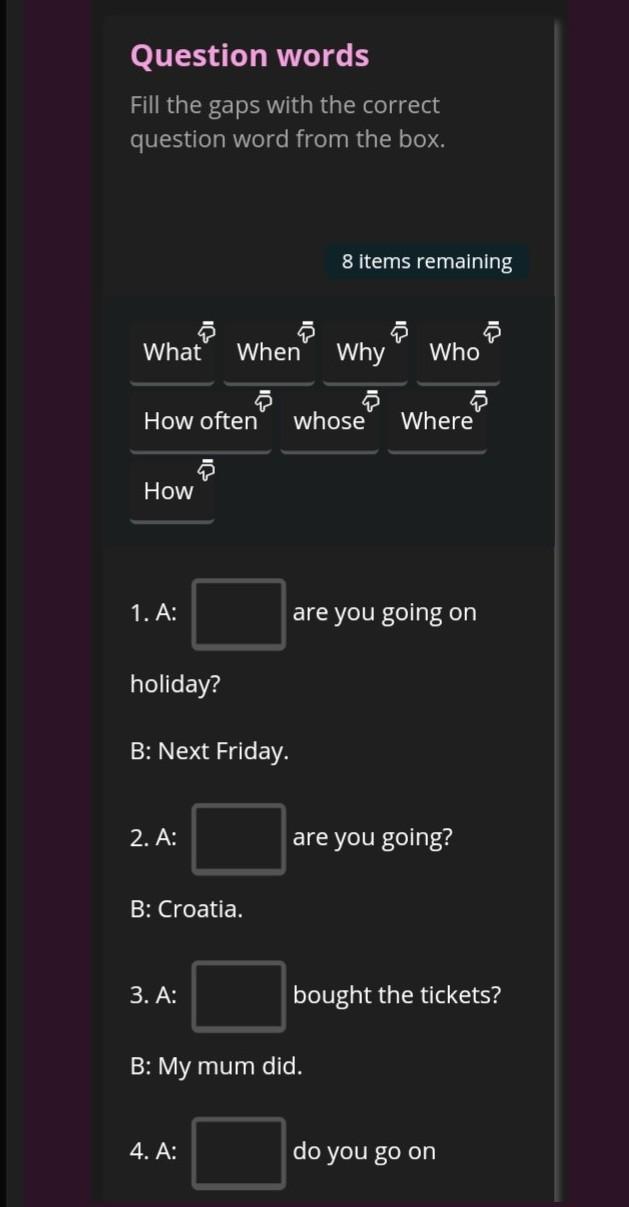Click the "8 items remaining" counter badge
The height and width of the screenshot is (1207, 629).
tap(427, 262)
